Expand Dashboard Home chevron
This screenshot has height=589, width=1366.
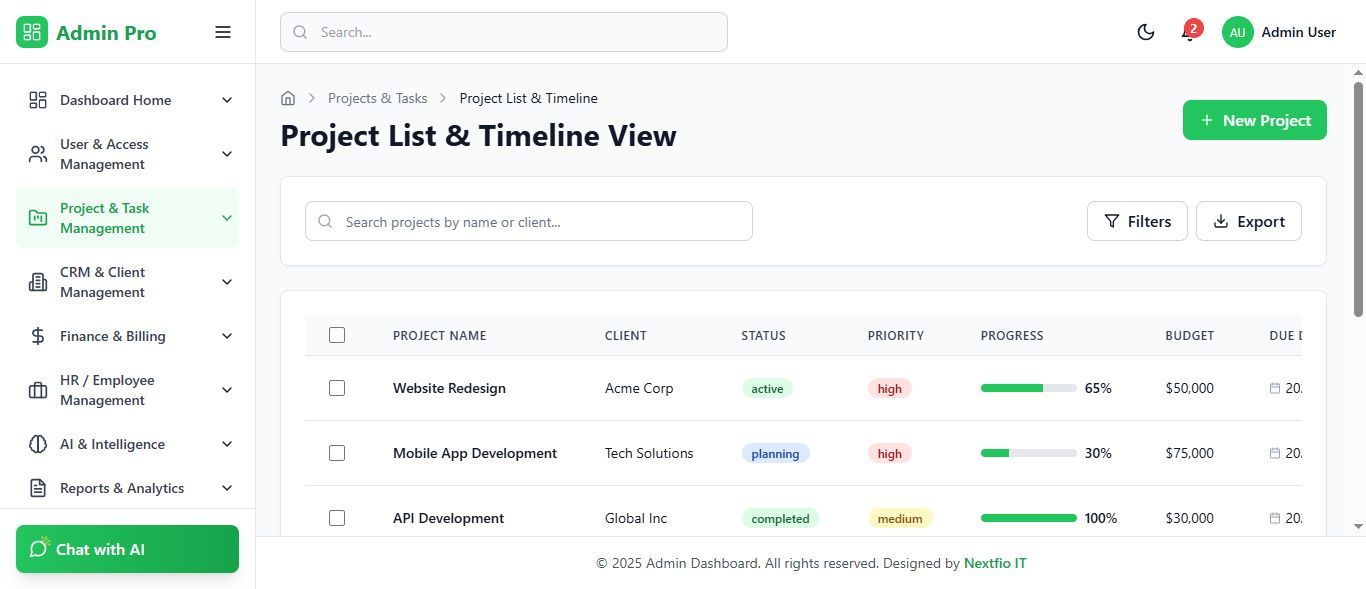(x=227, y=100)
